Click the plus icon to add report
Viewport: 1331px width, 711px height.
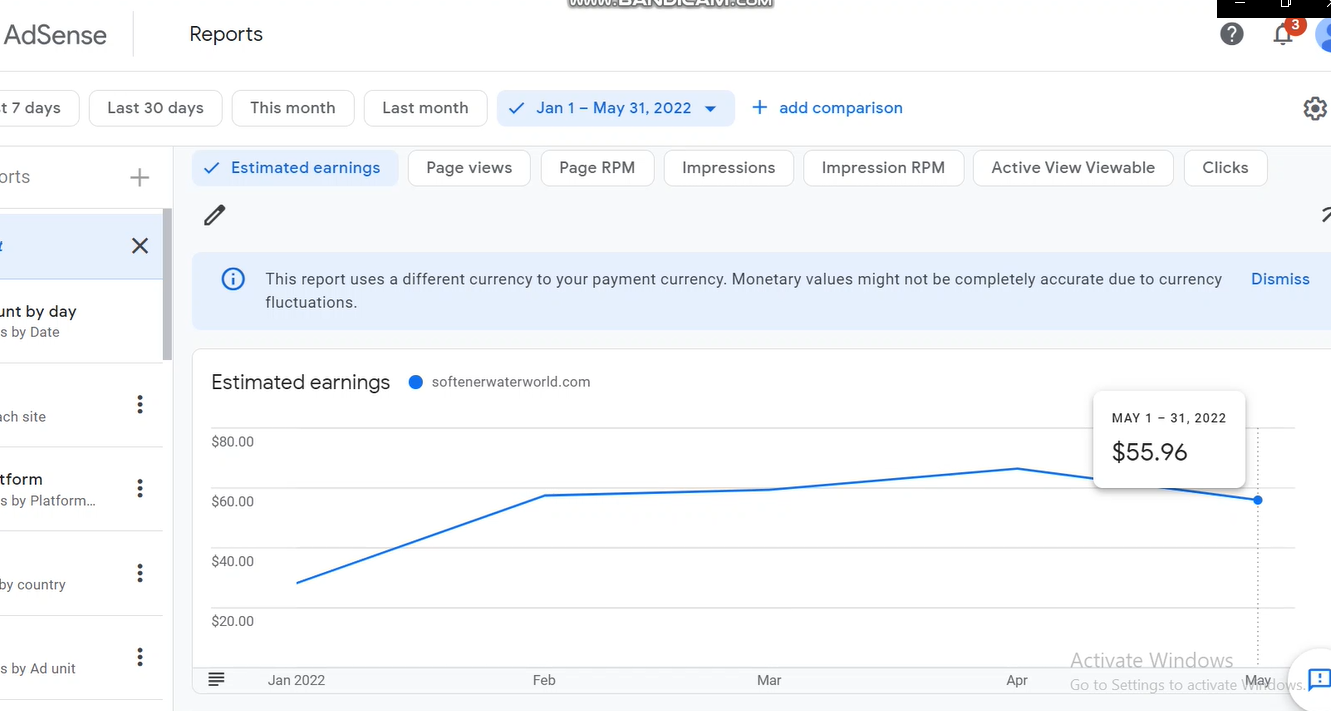pyautogui.click(x=140, y=178)
